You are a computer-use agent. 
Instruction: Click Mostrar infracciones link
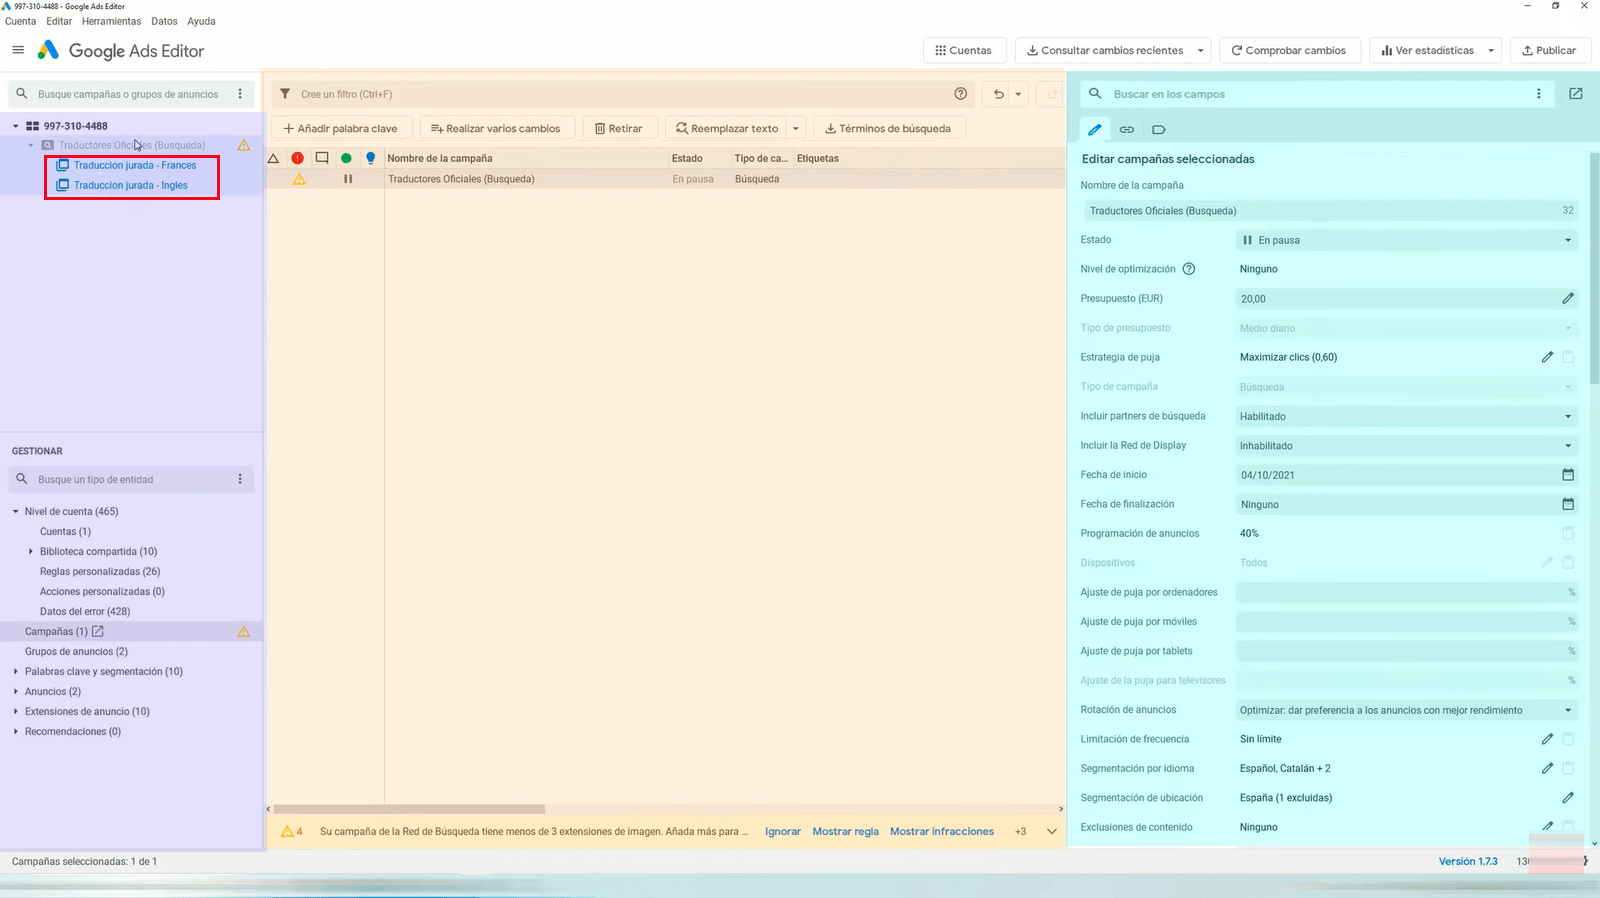coord(942,831)
